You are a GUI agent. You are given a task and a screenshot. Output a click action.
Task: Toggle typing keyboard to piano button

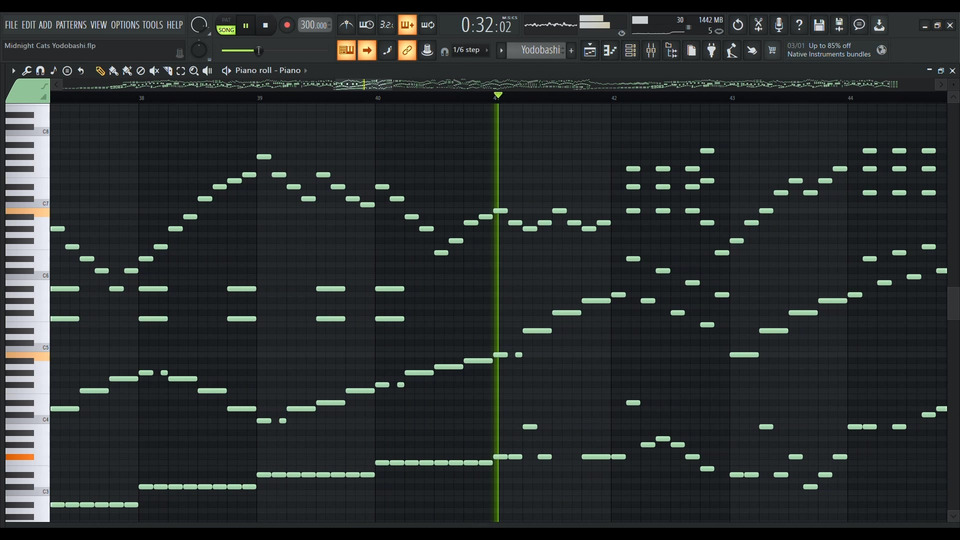pyautogui.click(x=347, y=50)
